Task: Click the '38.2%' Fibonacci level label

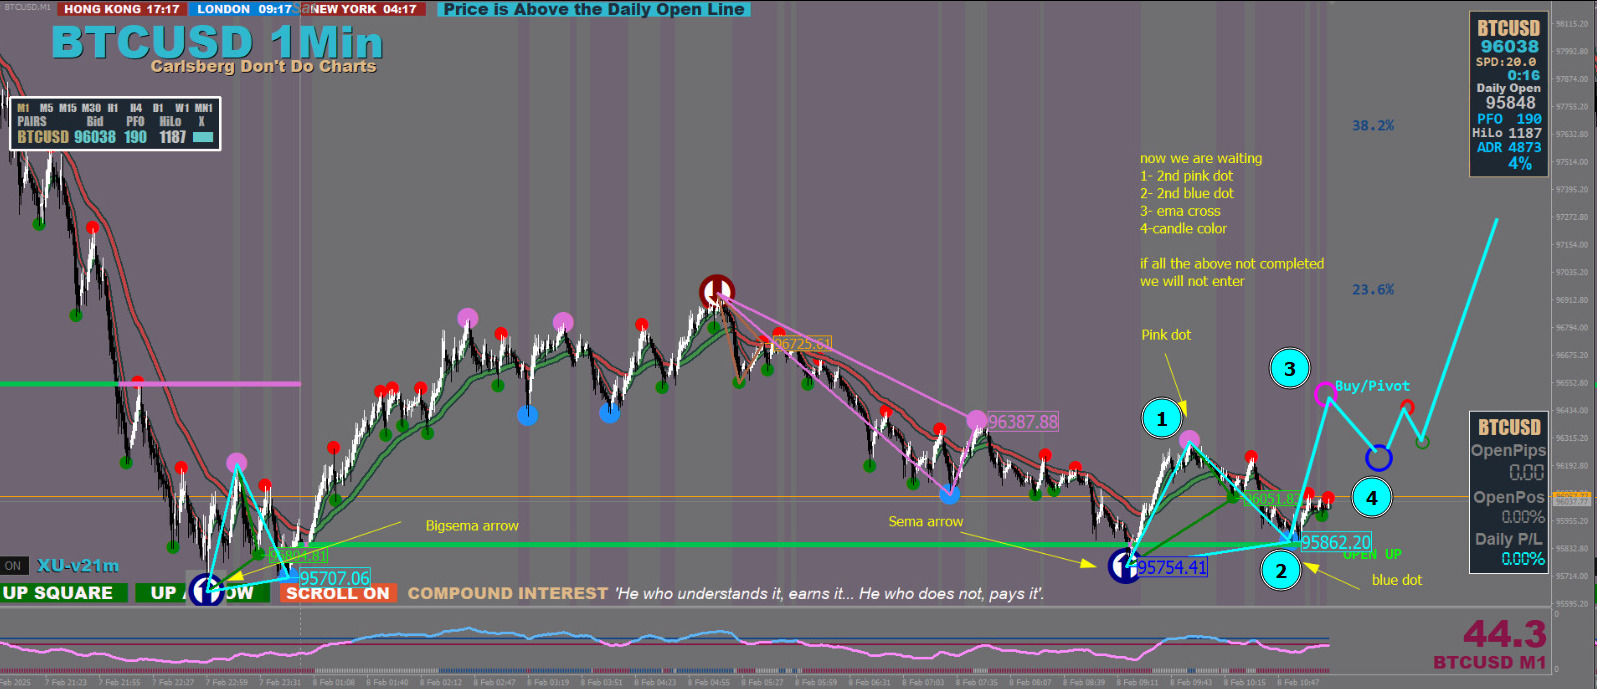Action: [1373, 126]
